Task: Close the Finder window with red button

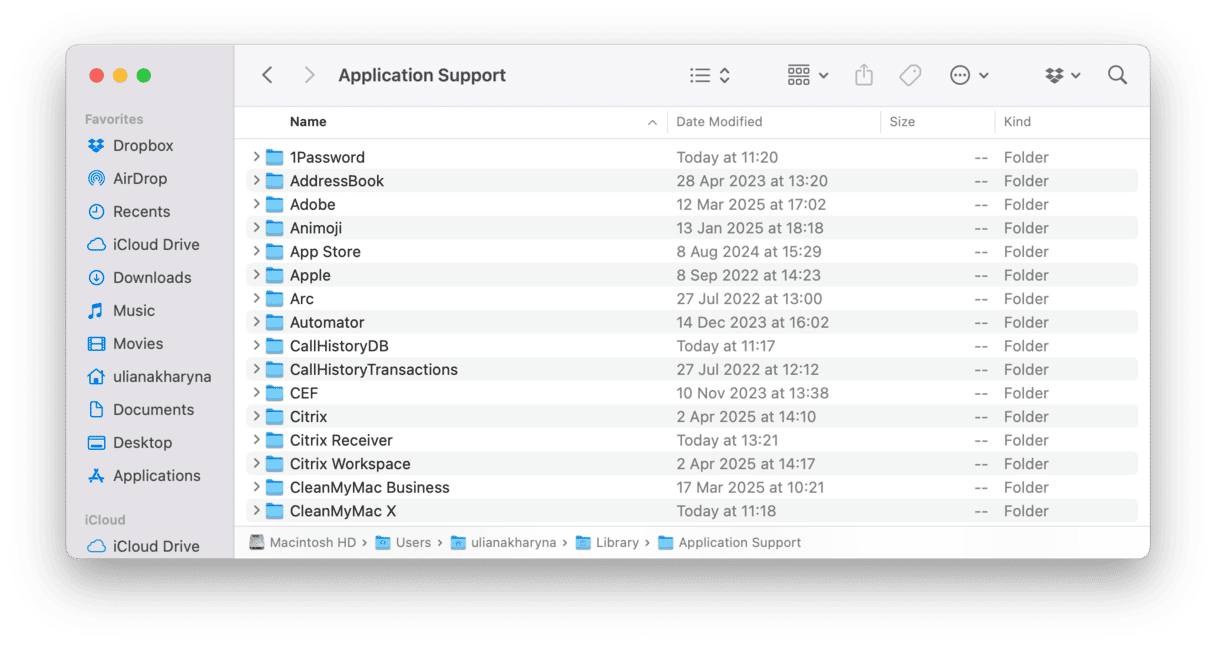Action: (97, 75)
